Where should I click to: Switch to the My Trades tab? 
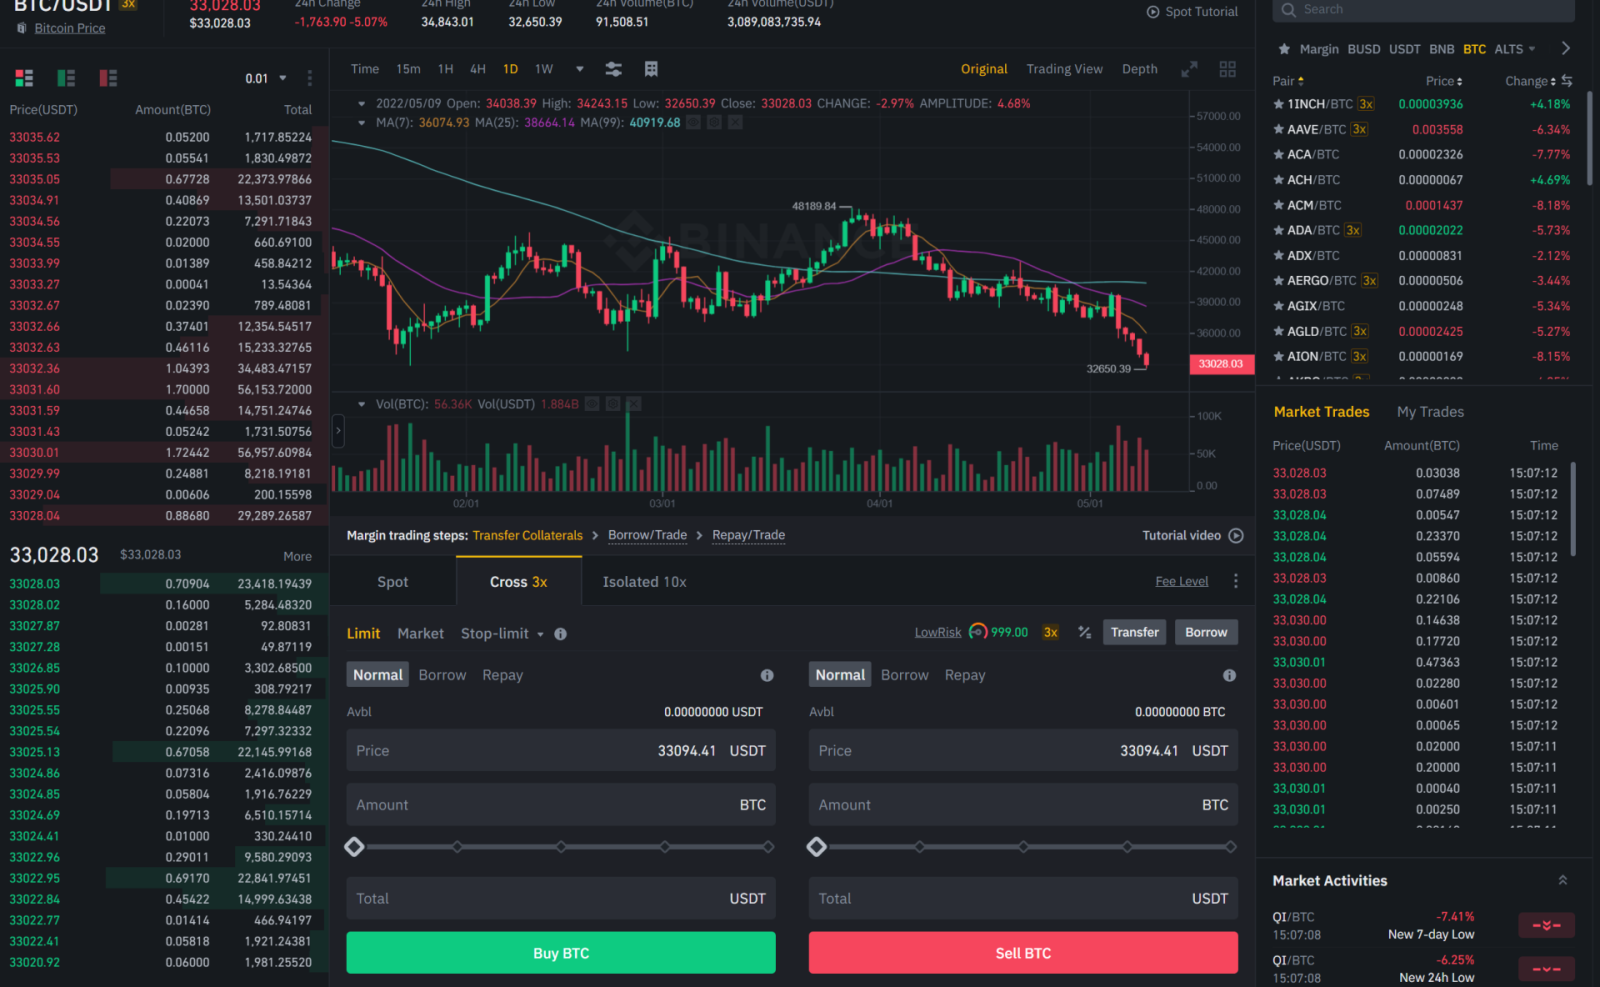coord(1429,412)
